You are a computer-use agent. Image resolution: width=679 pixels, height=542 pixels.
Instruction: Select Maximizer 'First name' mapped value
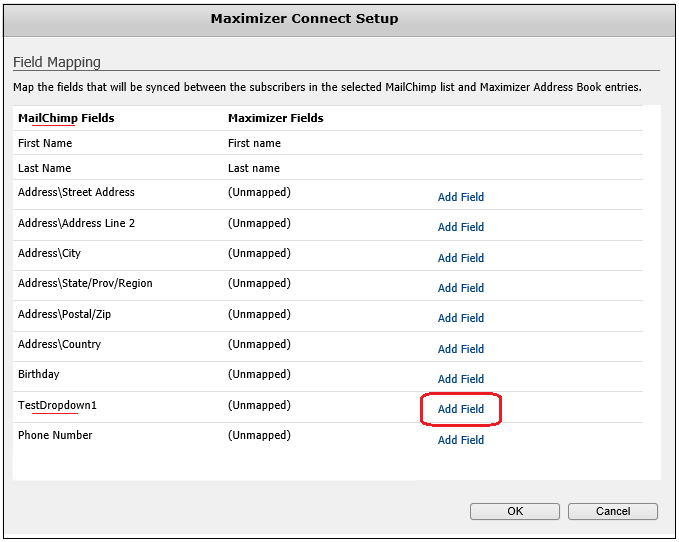pyautogui.click(x=255, y=143)
